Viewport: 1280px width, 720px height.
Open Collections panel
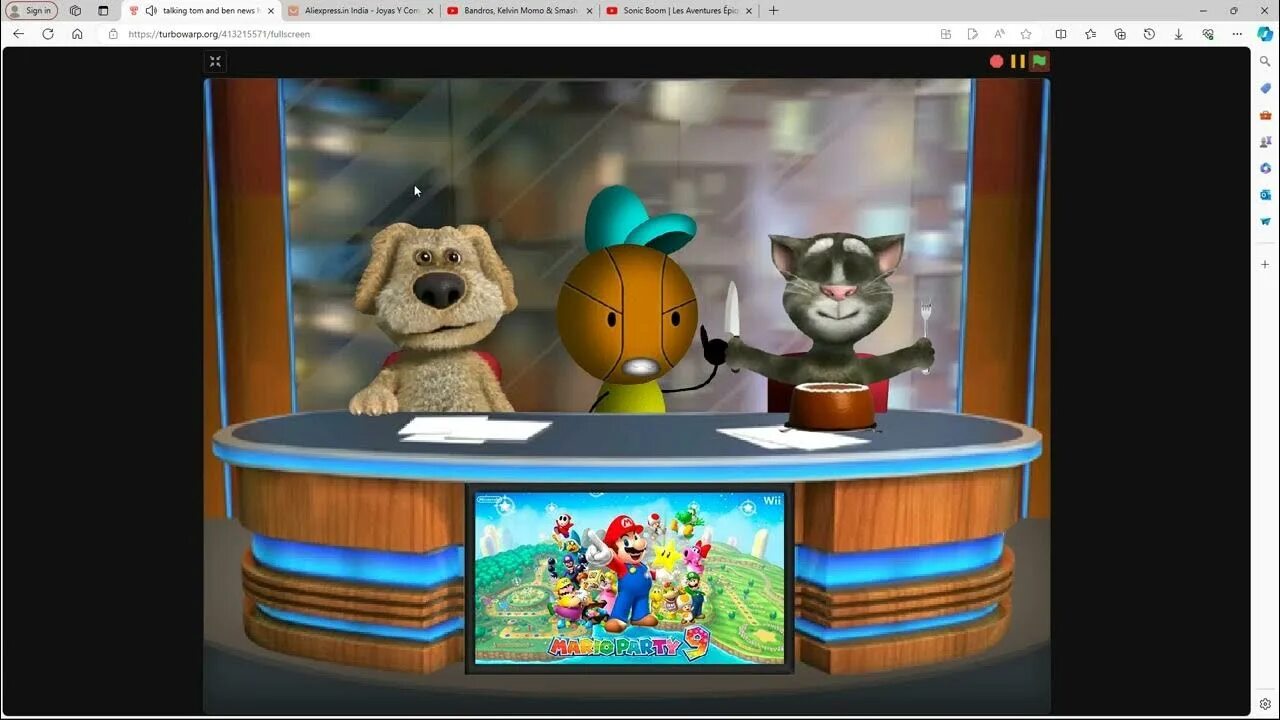1120,34
